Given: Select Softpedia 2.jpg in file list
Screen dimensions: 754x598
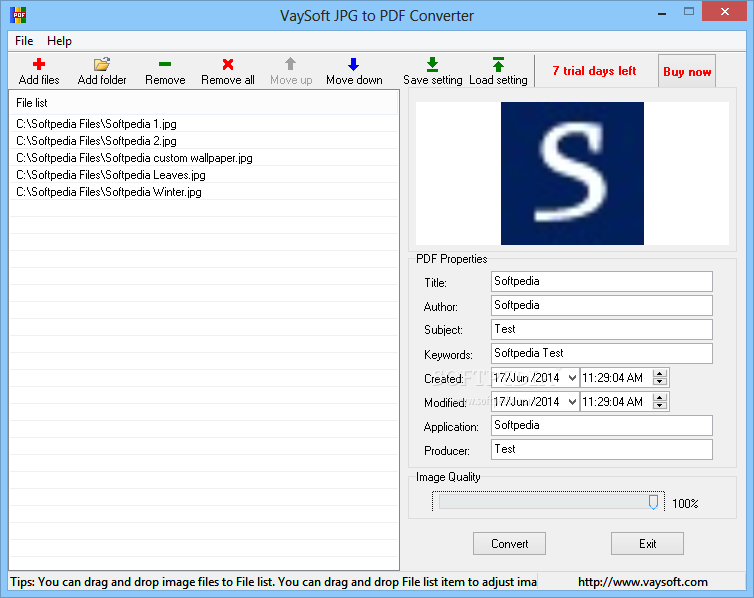Looking at the screenshot, I should (x=204, y=141).
